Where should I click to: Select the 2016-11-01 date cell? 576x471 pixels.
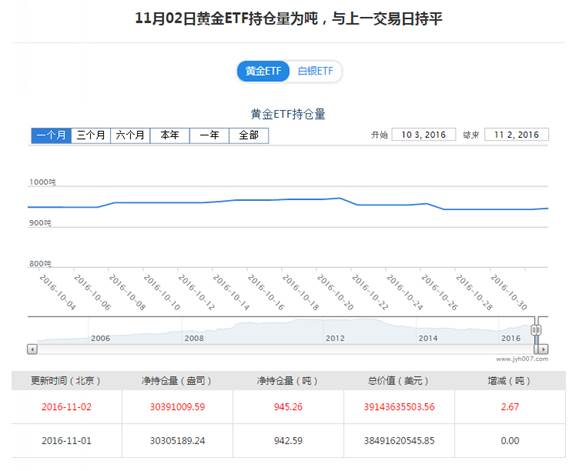click(66, 441)
